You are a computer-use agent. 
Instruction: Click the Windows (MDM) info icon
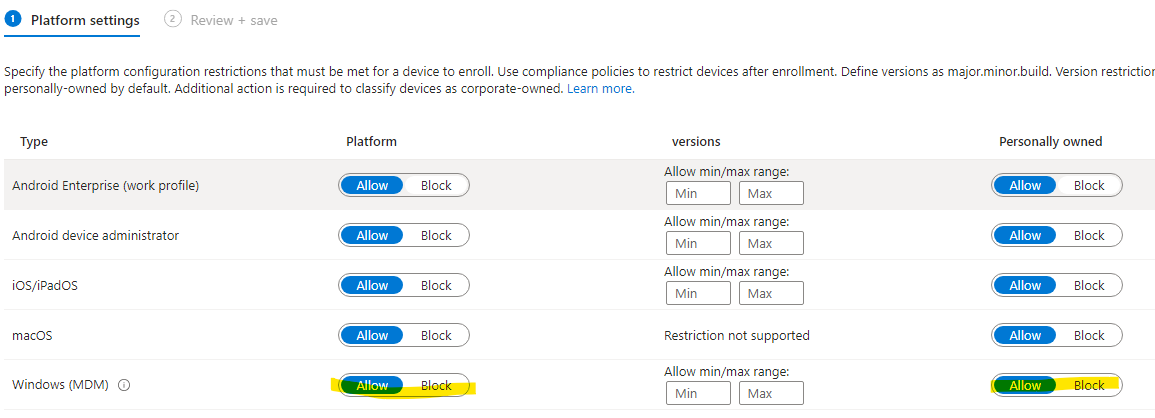pyautogui.click(x=124, y=385)
